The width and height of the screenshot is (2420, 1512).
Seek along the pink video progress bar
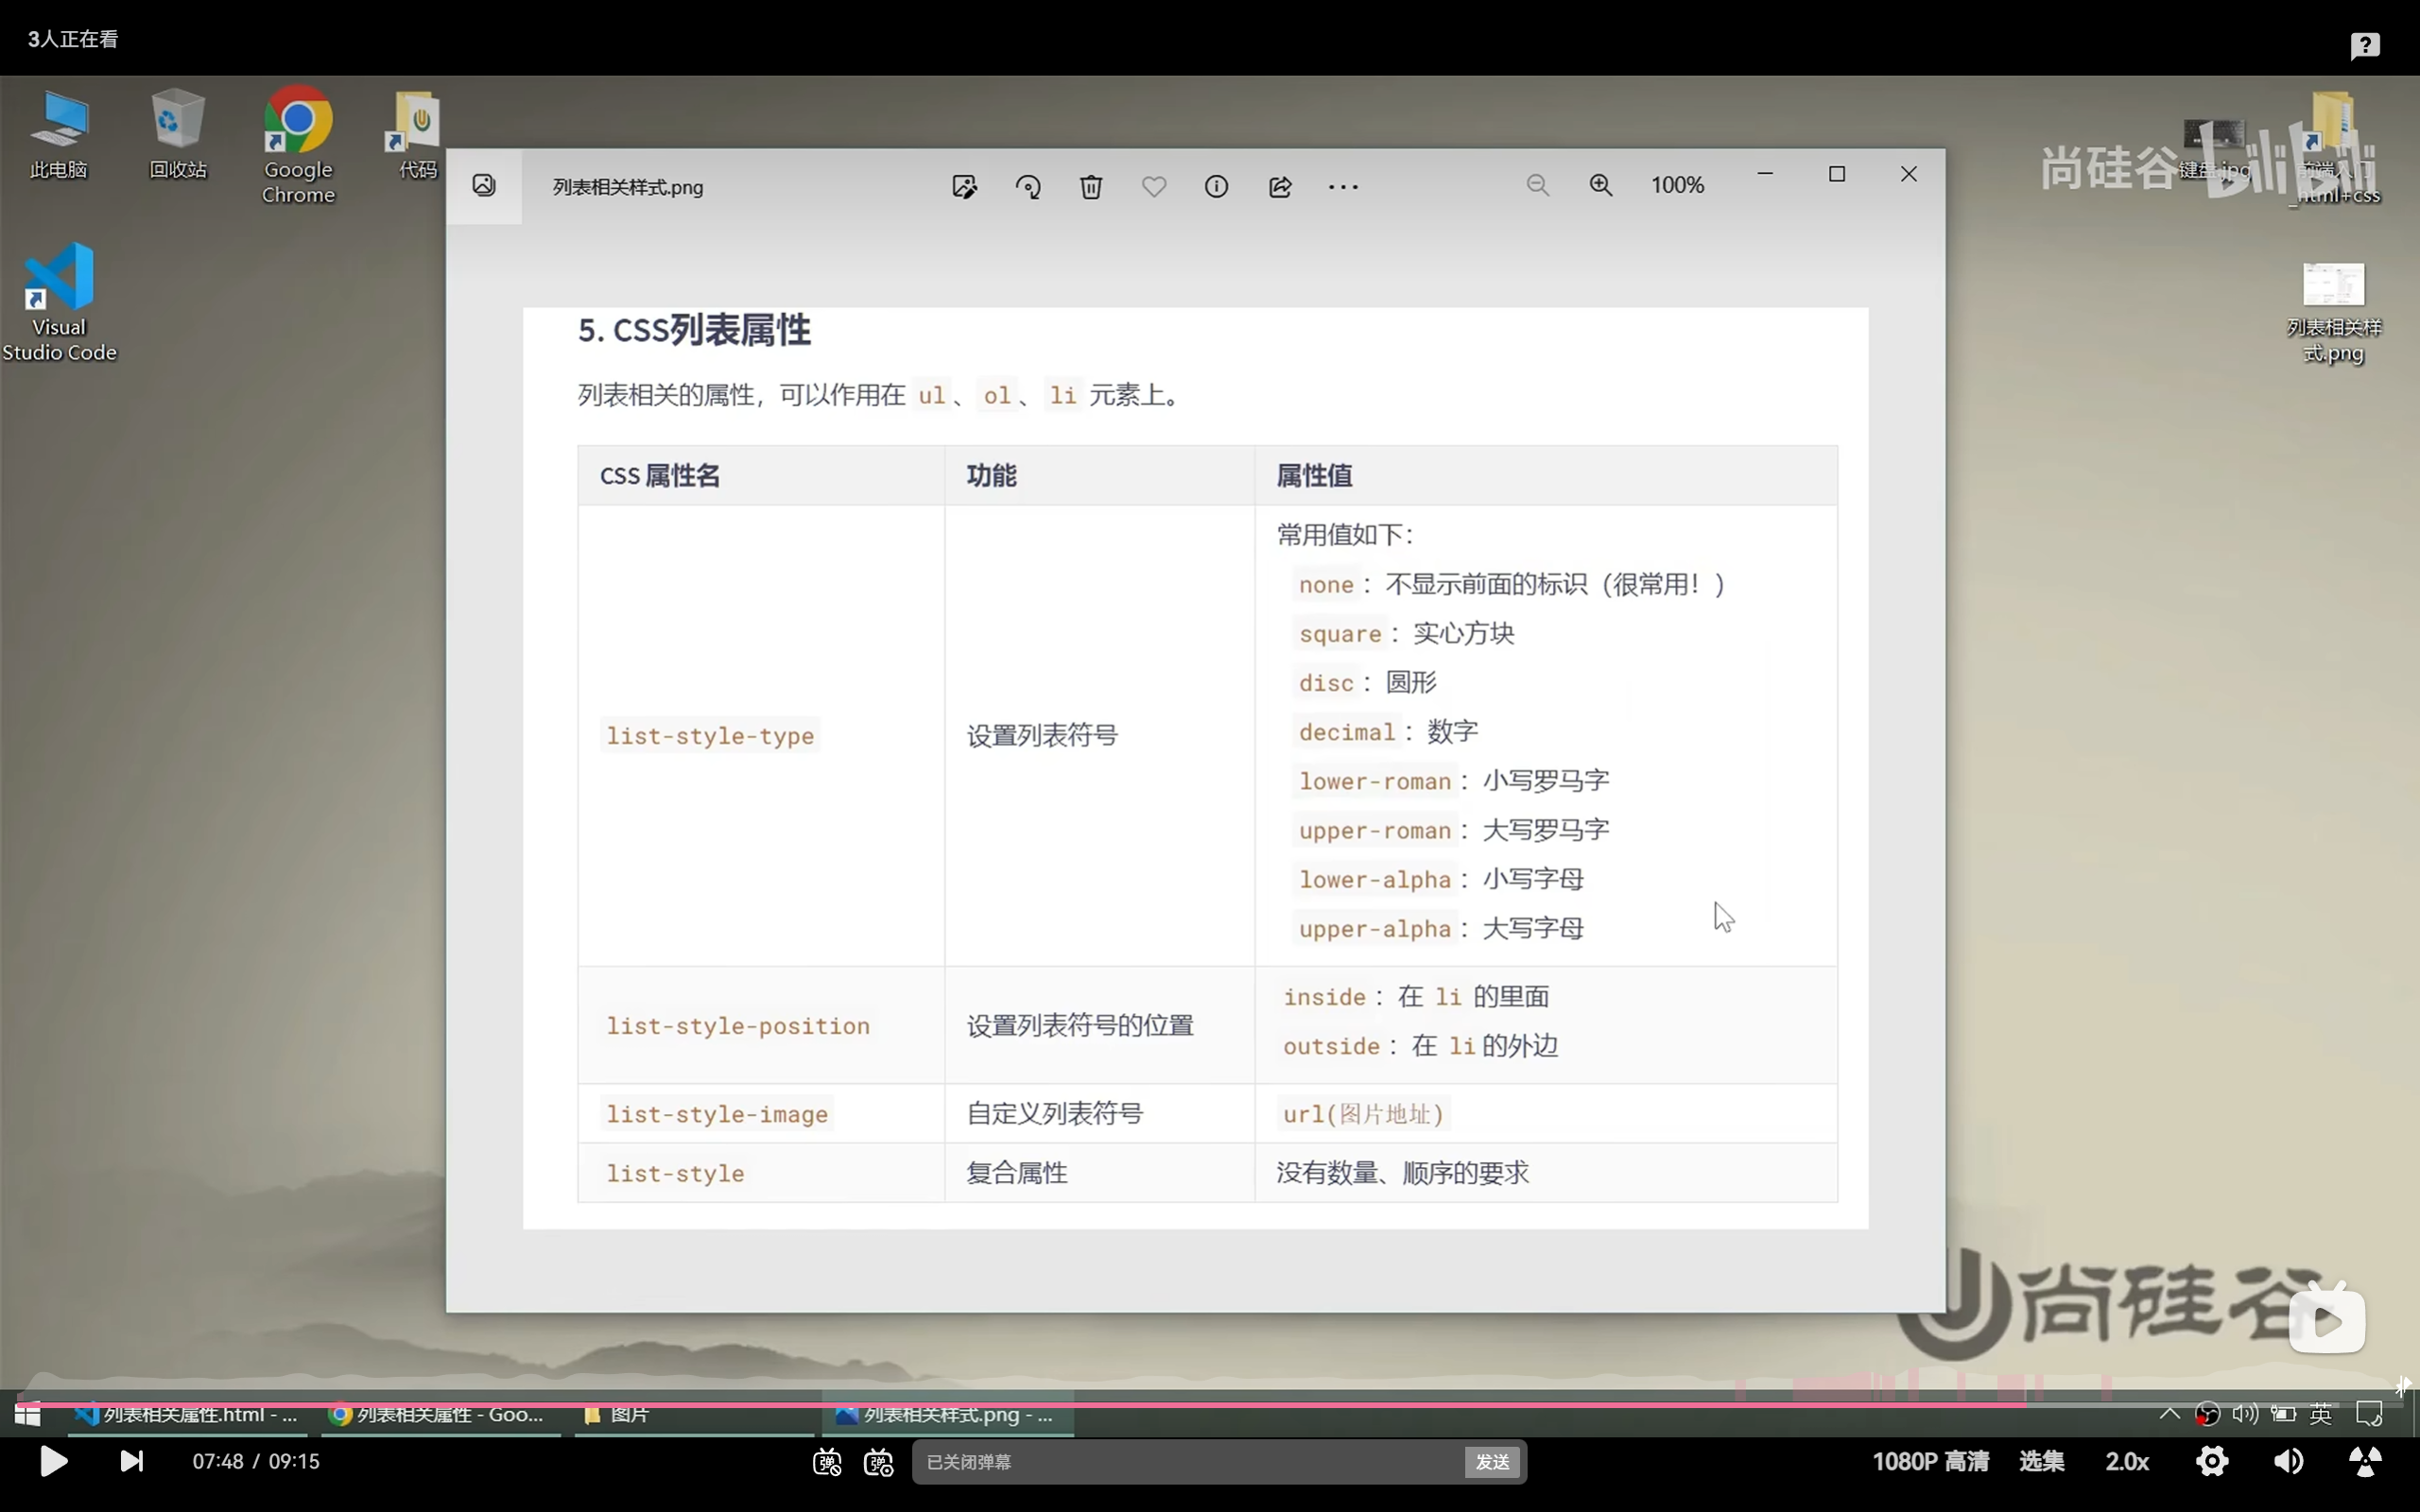click(x=1210, y=1404)
